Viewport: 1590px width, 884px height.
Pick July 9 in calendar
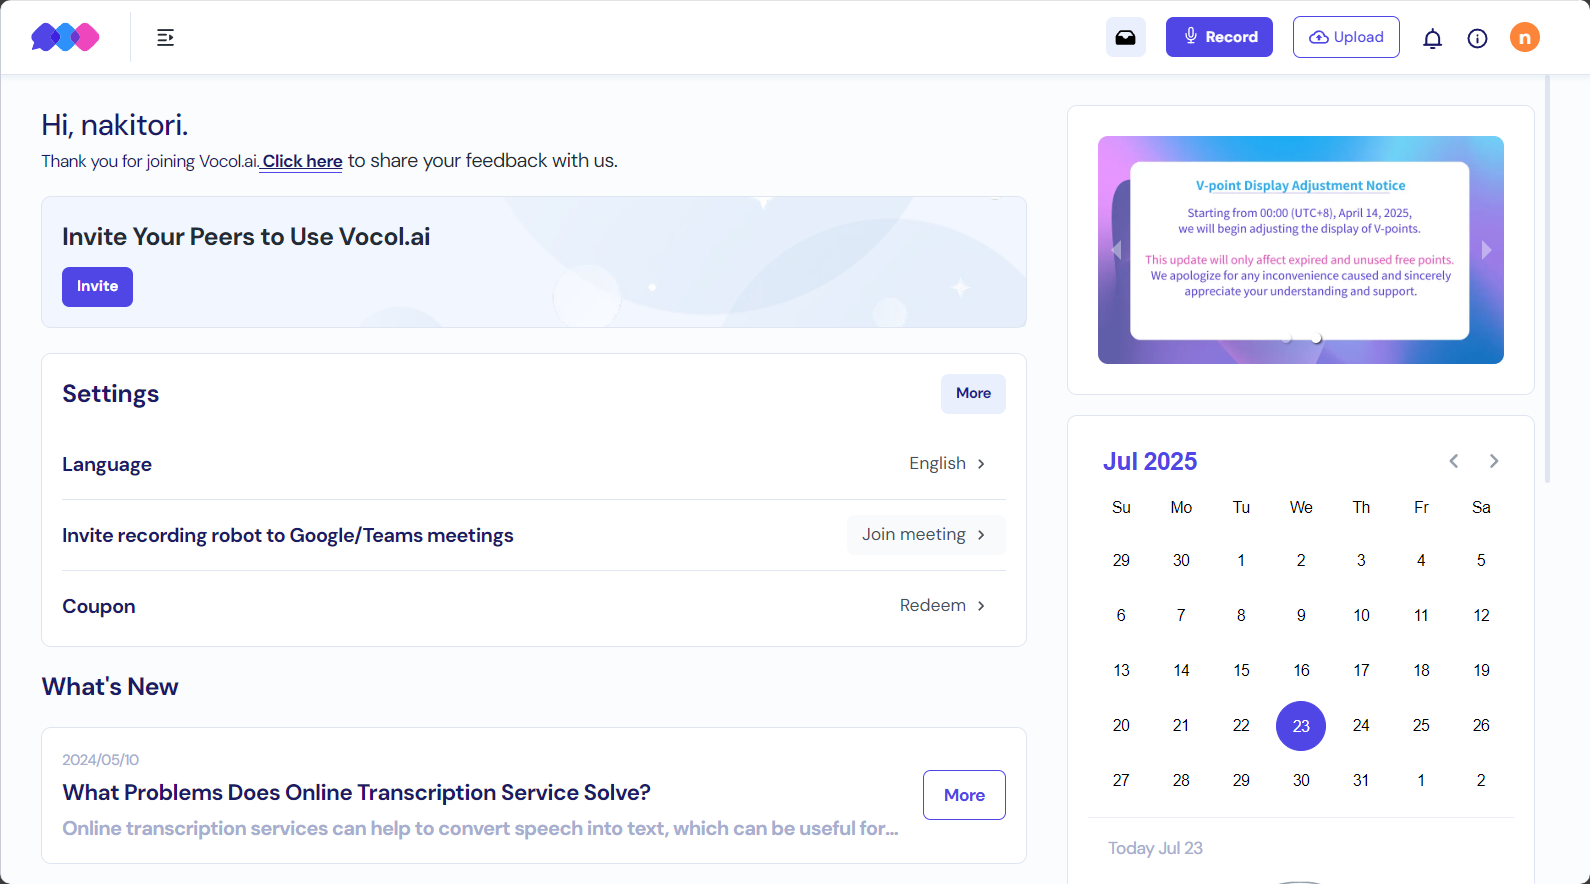[1301, 616]
